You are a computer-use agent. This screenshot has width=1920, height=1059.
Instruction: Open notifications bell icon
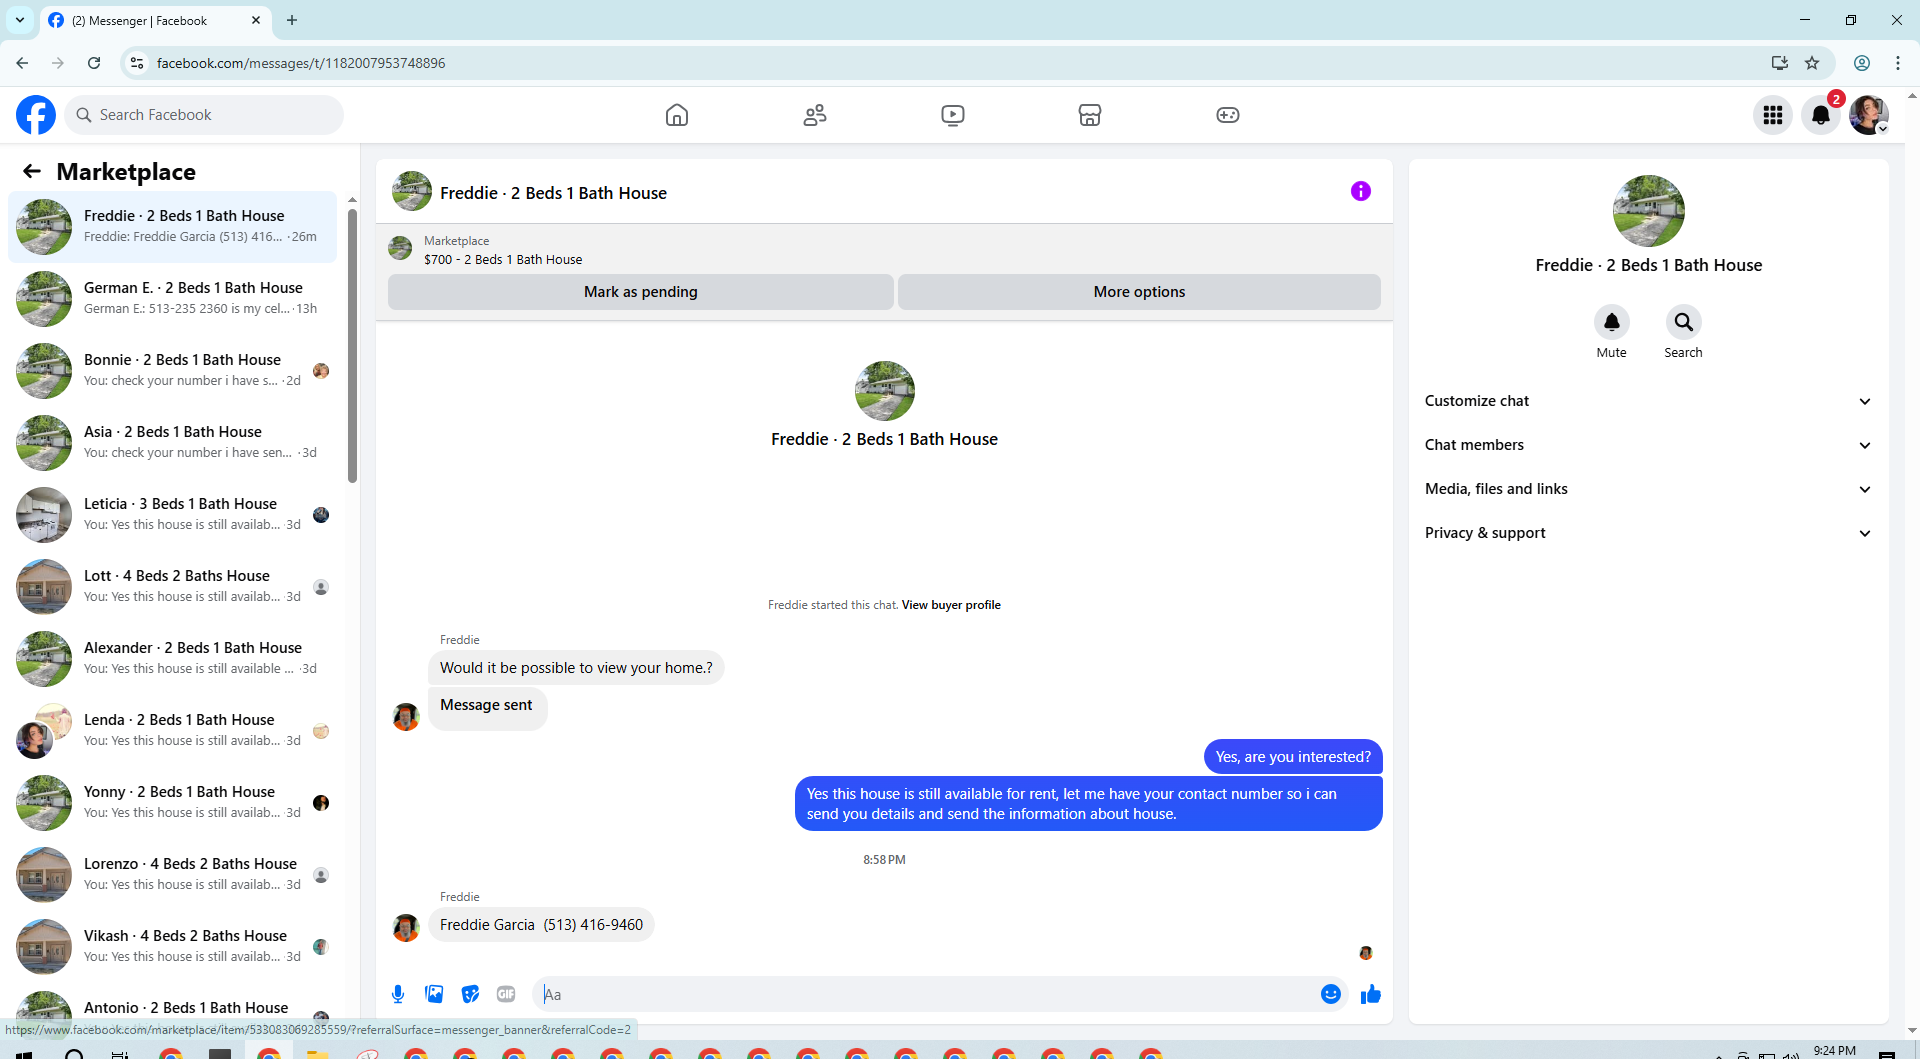coord(1821,115)
